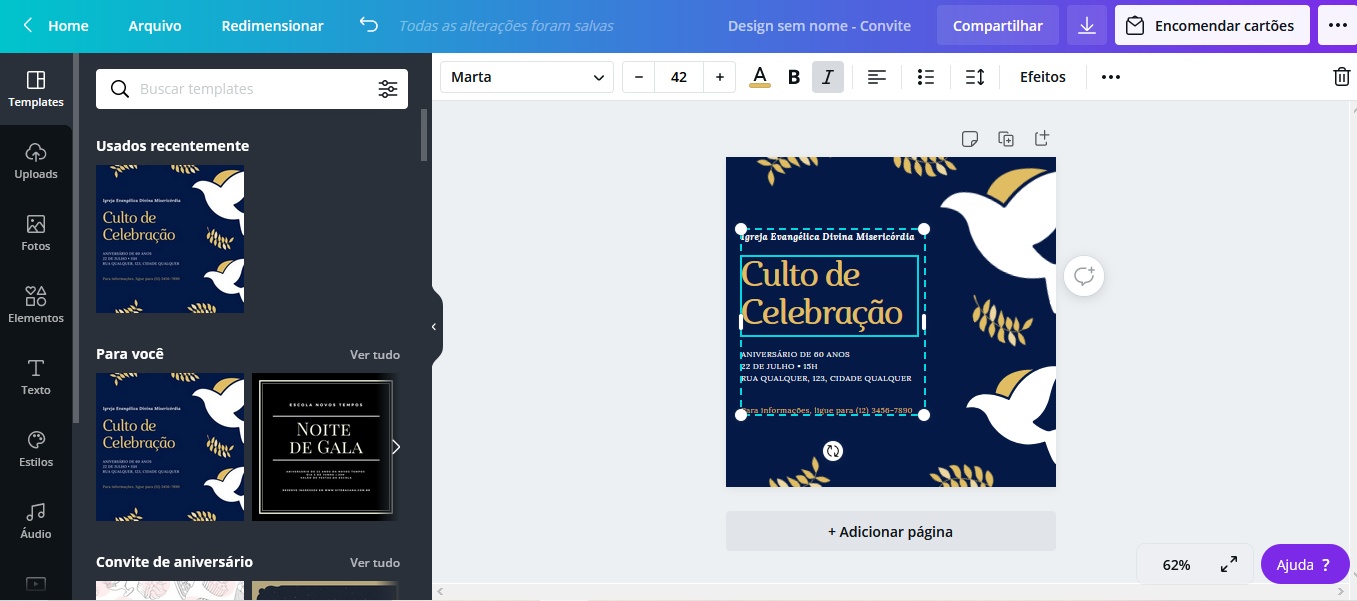1357x601 pixels.
Task: Delete selected element with trash icon
Action: [1341, 77]
